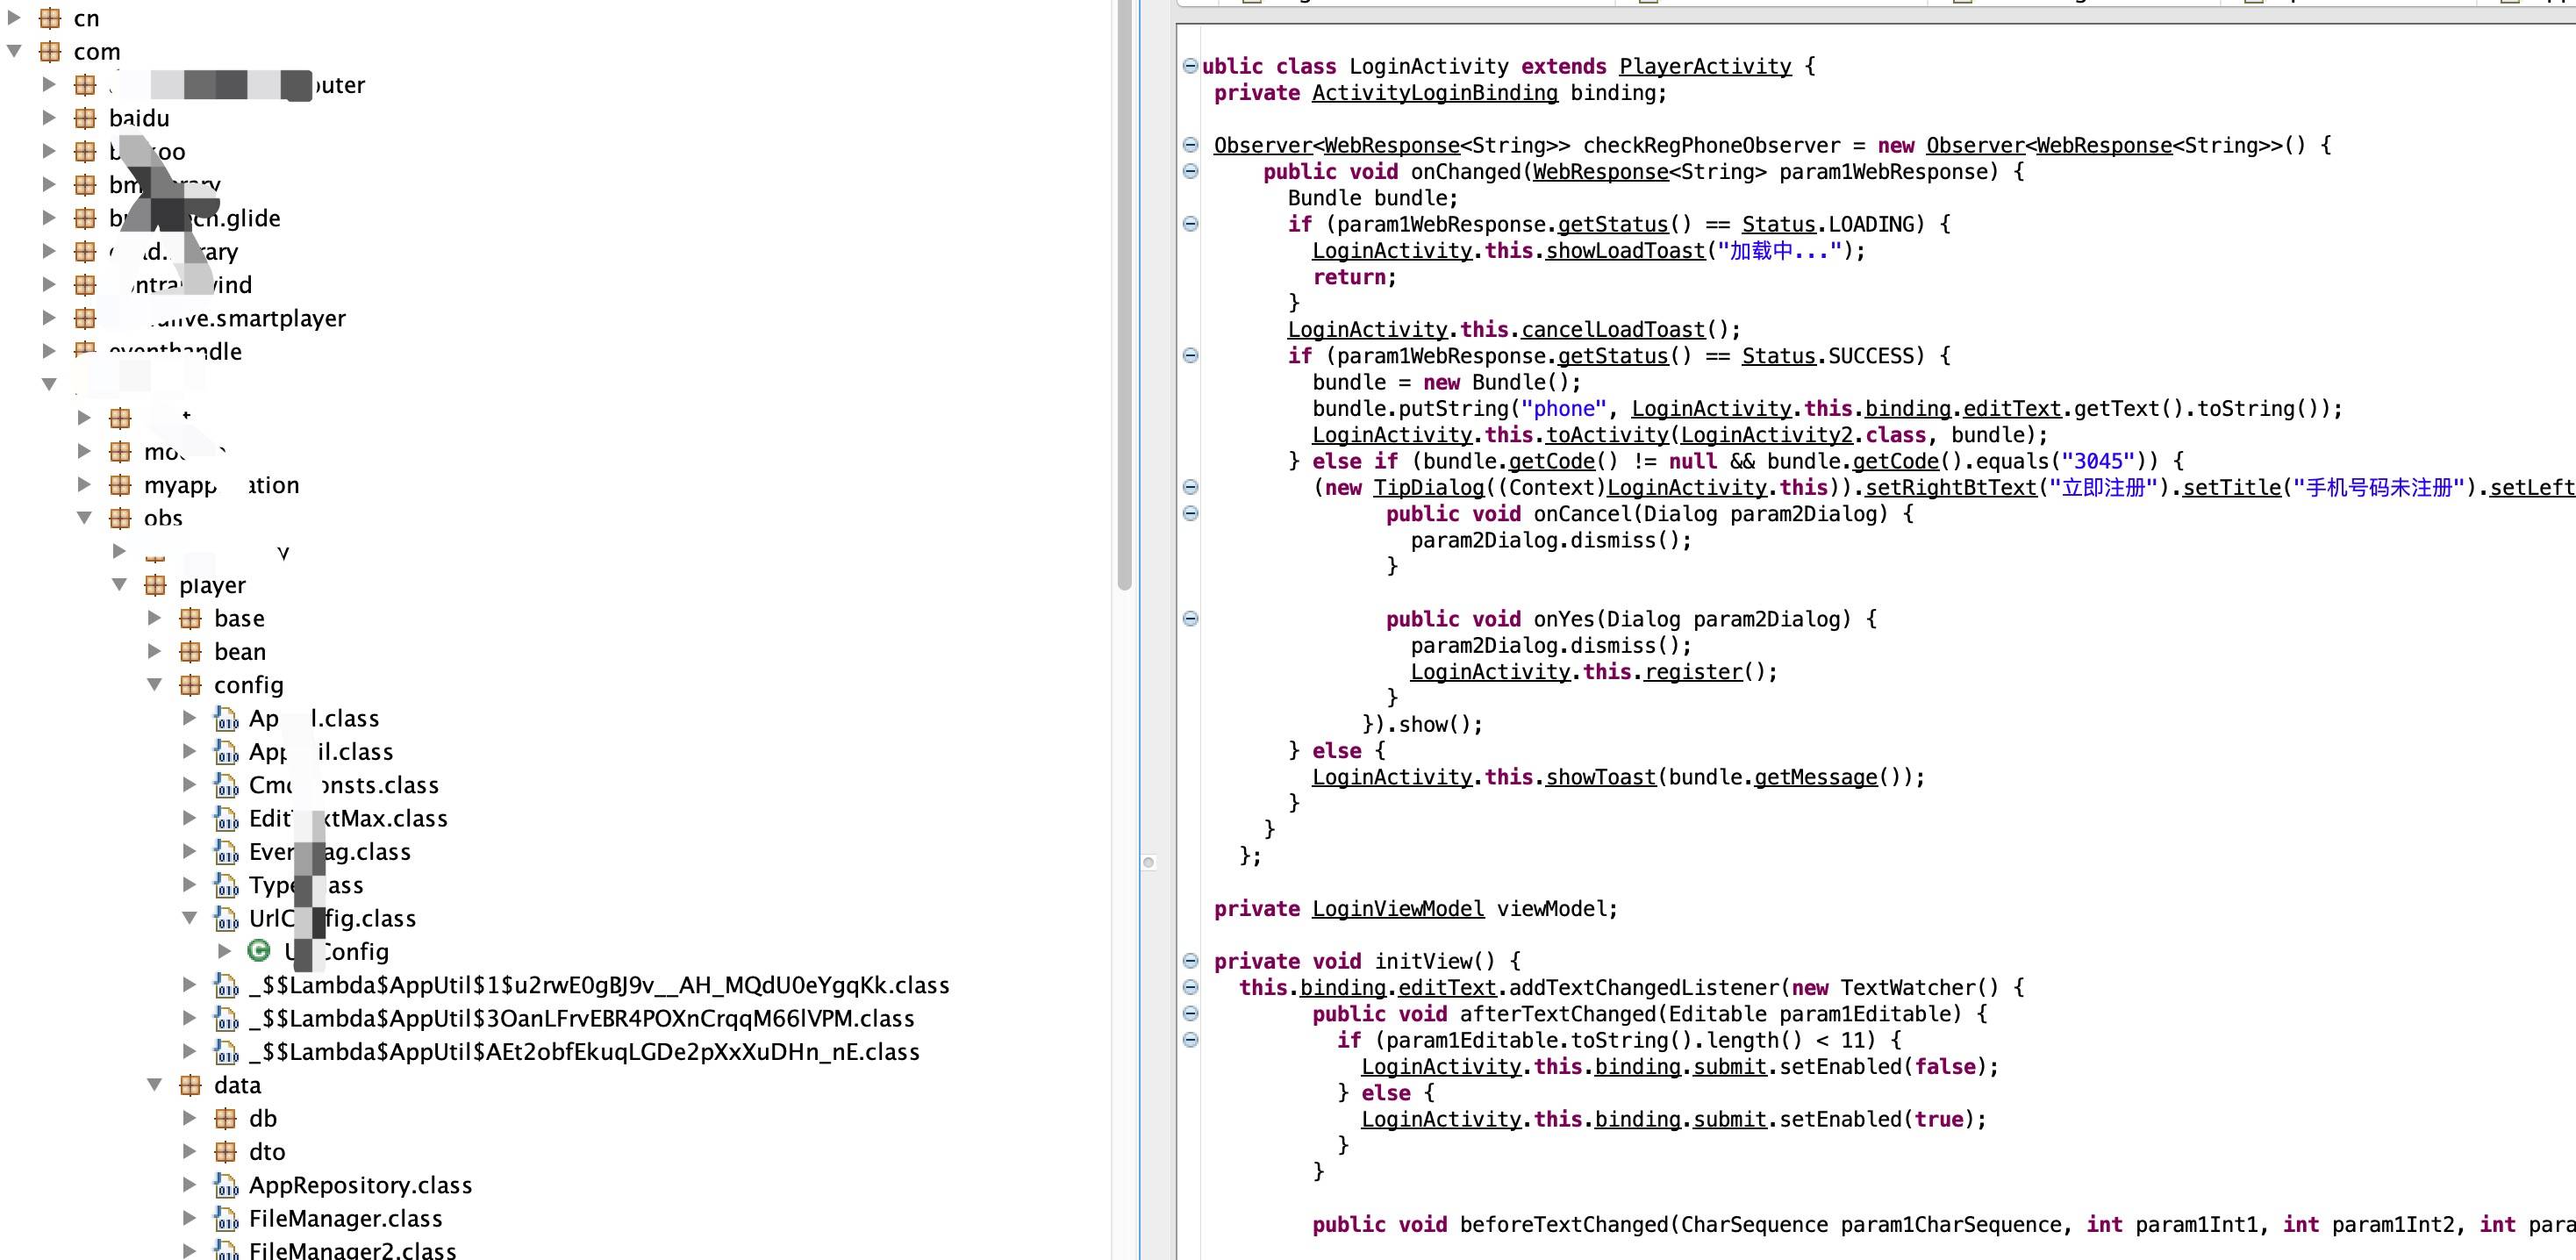Screen dimensions: 2576x1260
Task: Collapse the config package node
Action: pos(155,685)
